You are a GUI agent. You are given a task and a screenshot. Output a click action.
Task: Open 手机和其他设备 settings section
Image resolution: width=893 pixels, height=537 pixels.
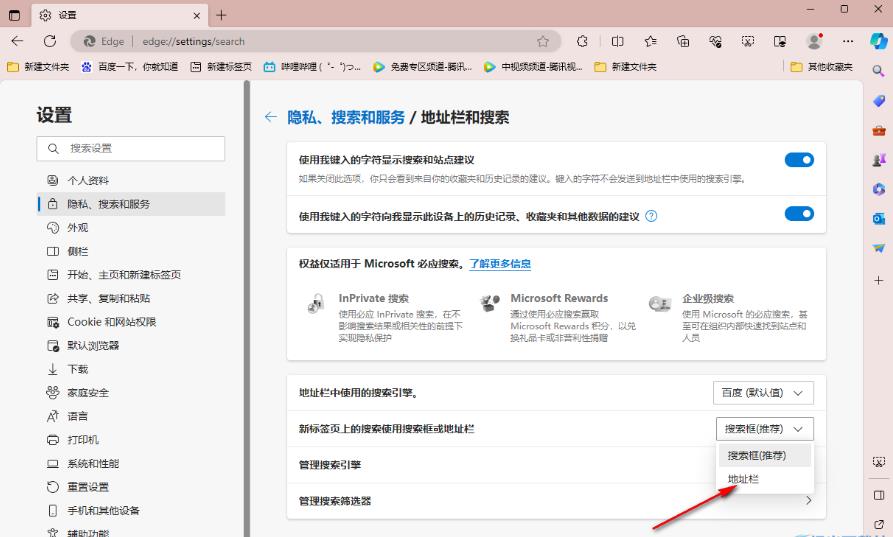tap(131, 511)
